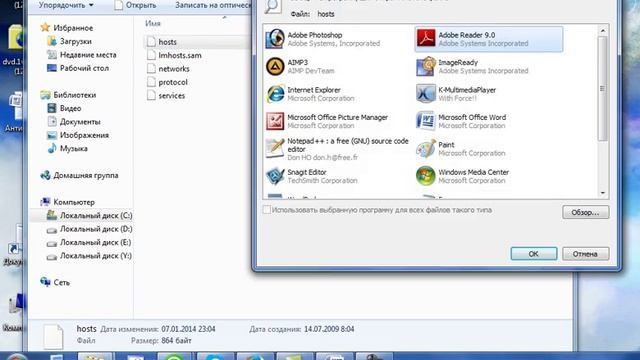Open Библиотеки in navigation pane
This screenshot has width=640, height=360.
68,95
